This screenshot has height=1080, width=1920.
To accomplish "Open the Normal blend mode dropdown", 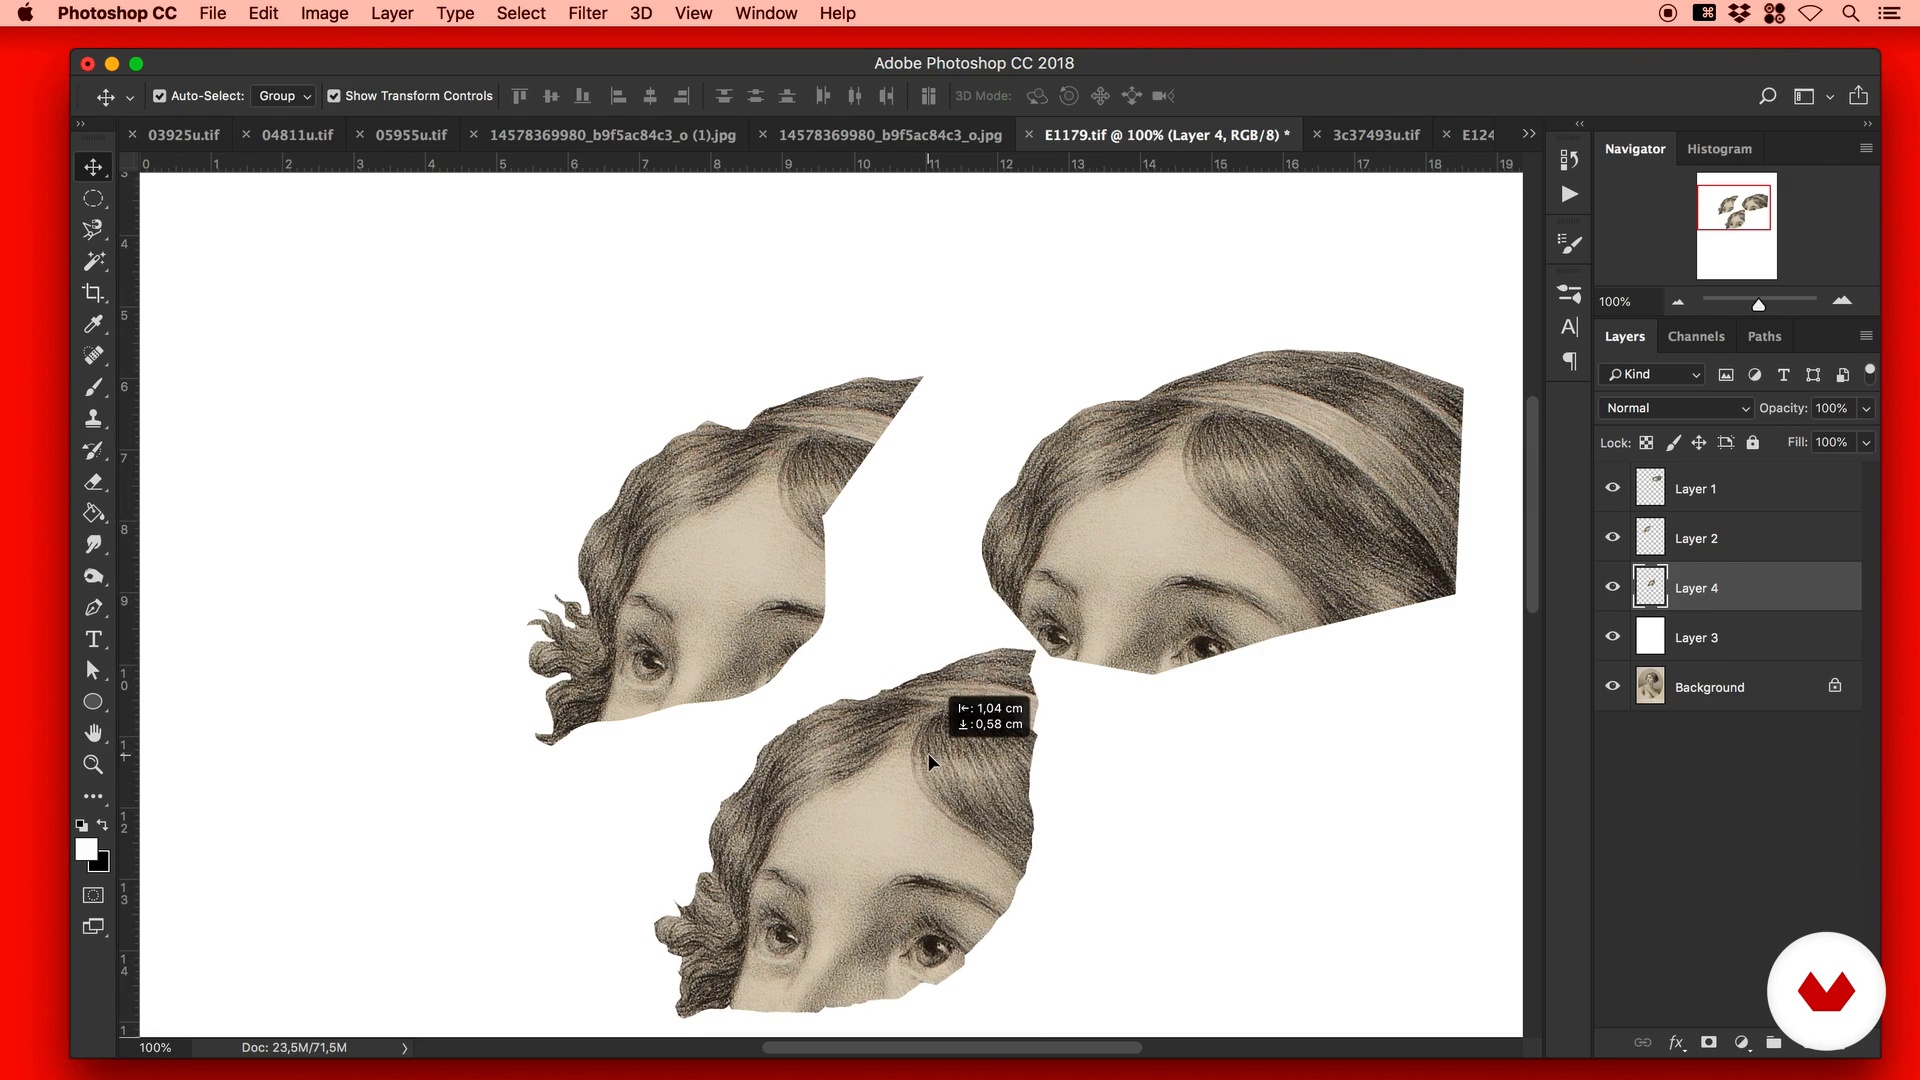I will click(x=1675, y=408).
